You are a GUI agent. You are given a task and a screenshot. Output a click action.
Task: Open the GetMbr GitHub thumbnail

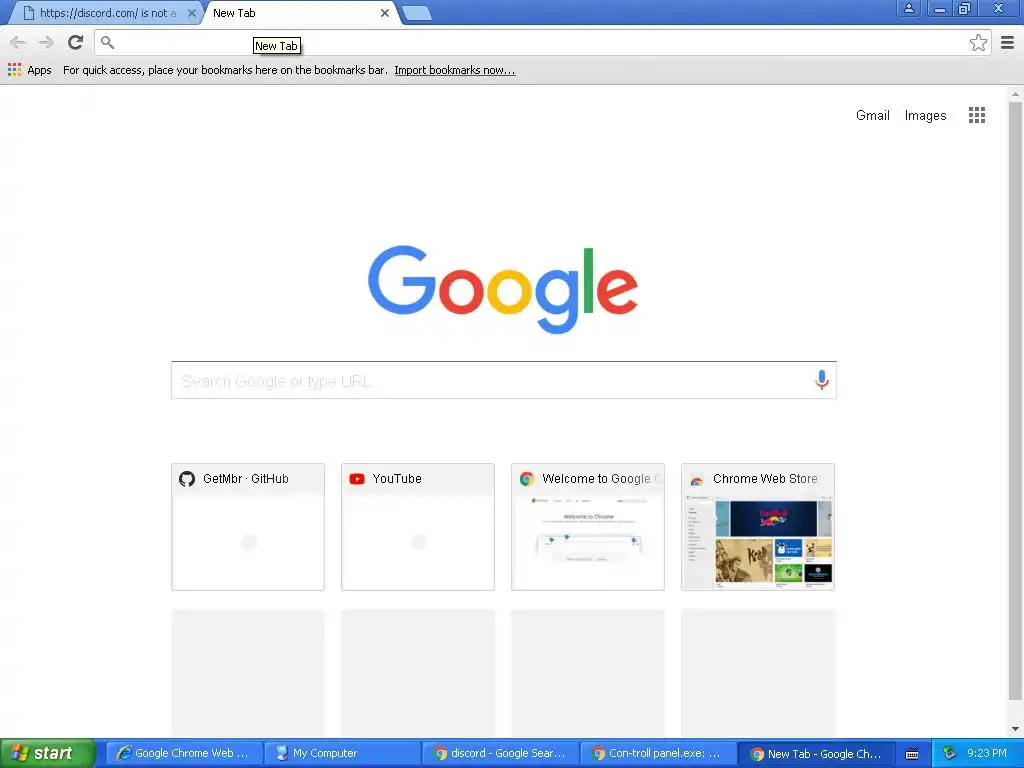click(x=248, y=527)
